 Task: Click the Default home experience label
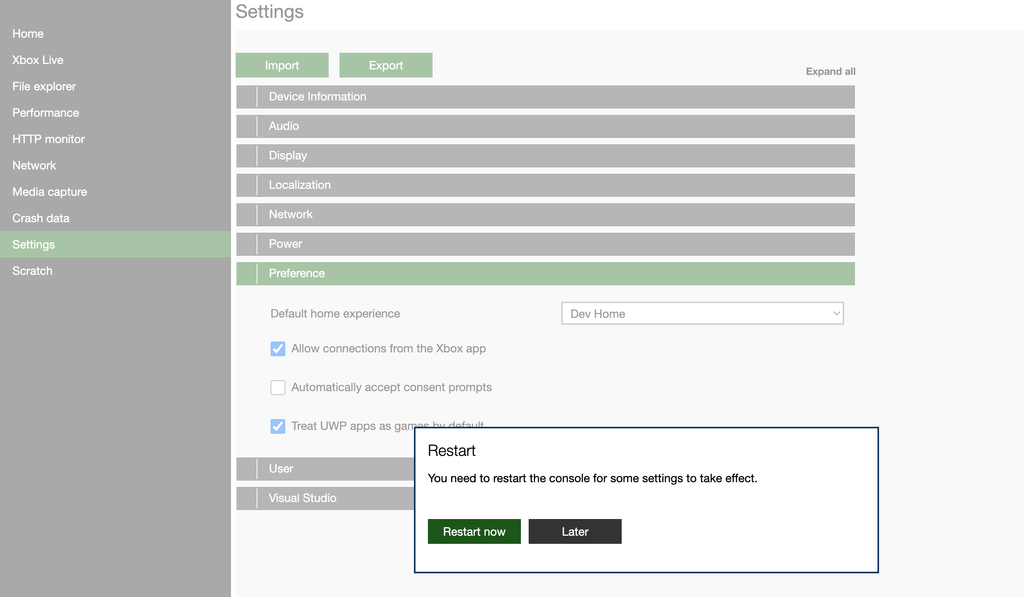[335, 314]
